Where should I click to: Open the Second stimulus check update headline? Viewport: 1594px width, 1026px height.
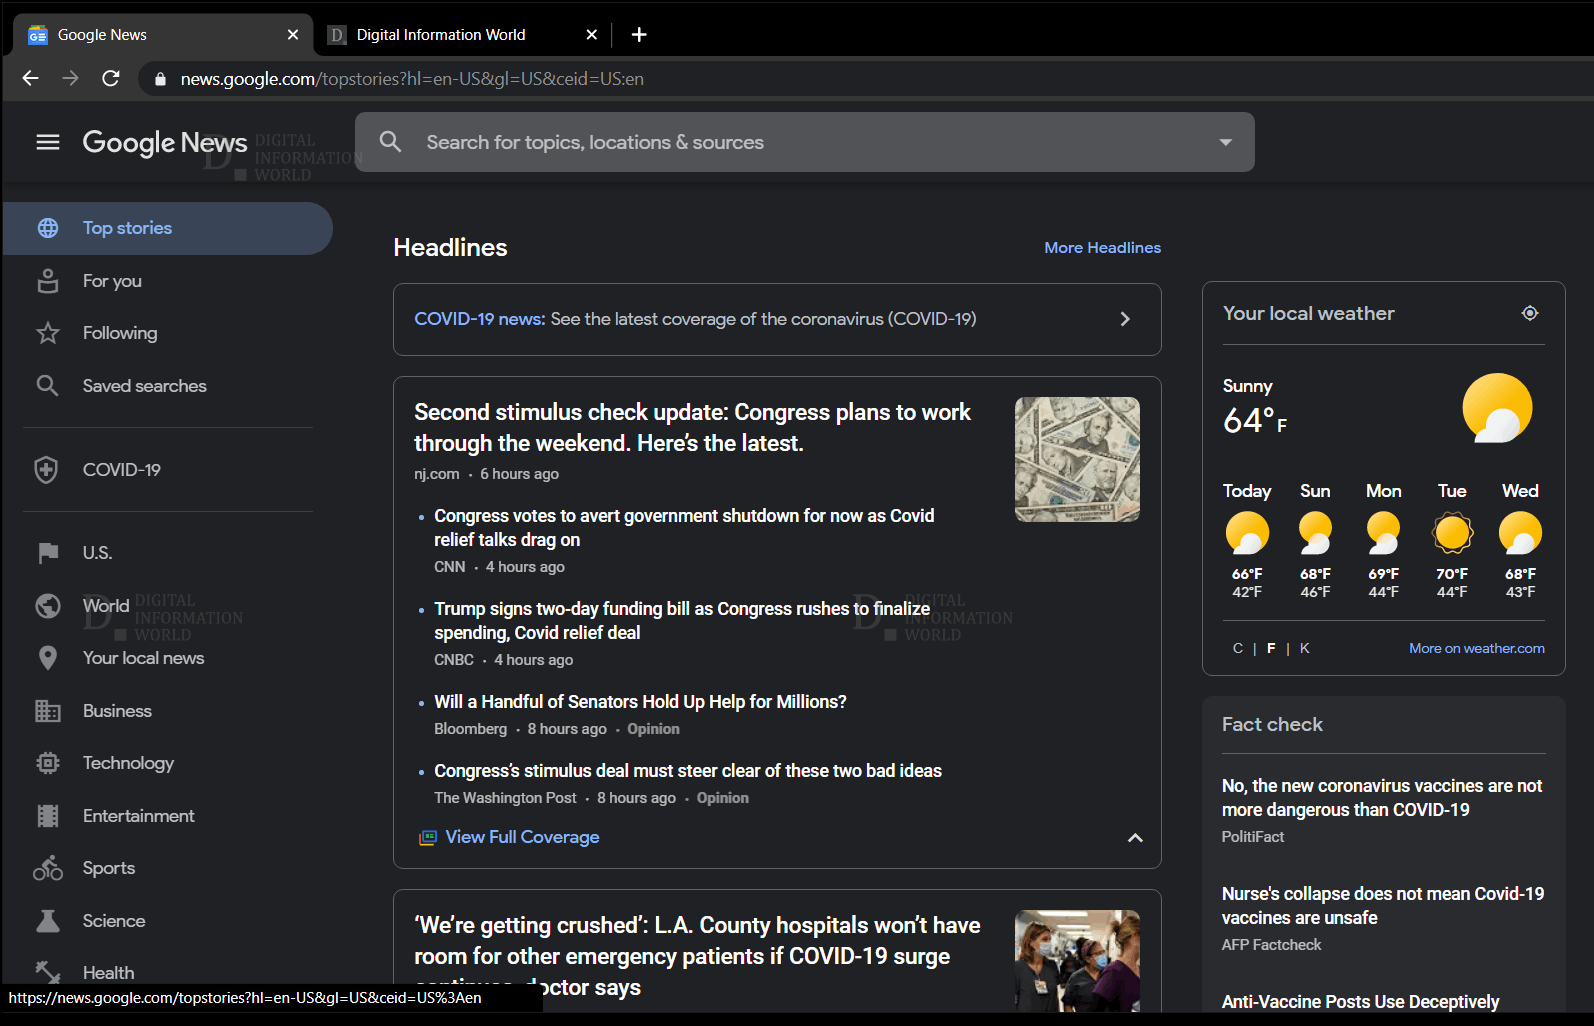[x=692, y=428]
